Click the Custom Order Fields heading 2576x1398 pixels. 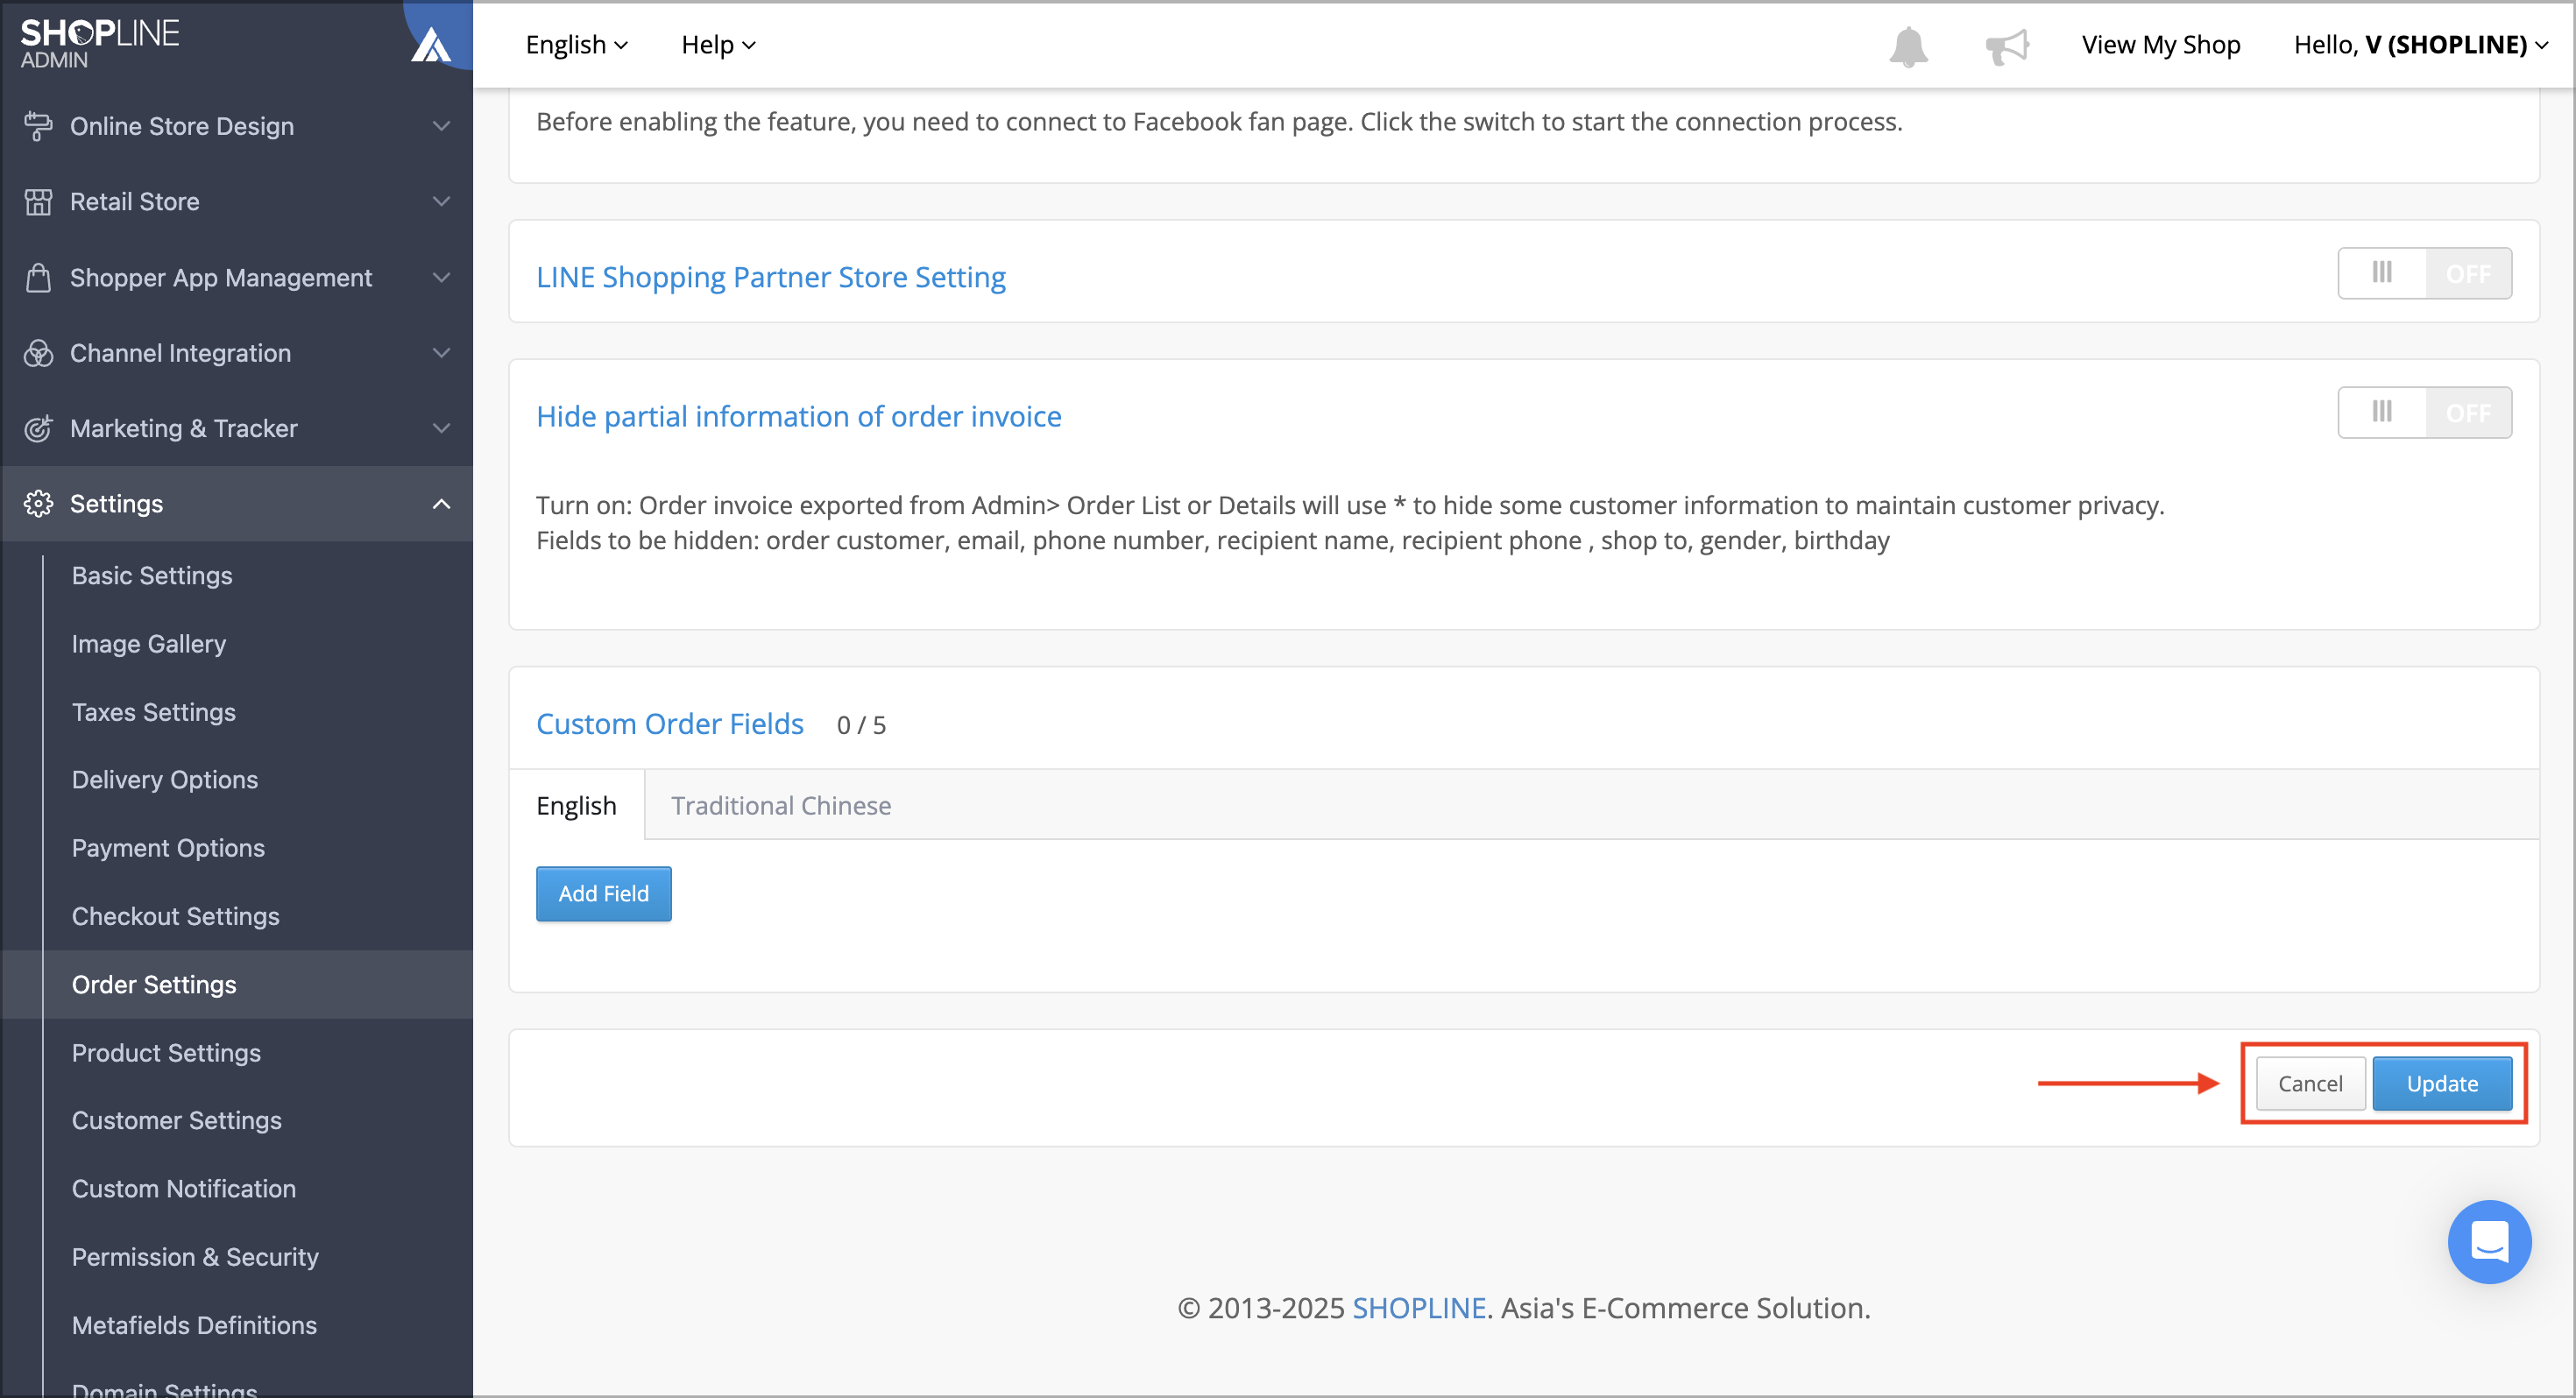click(x=669, y=723)
